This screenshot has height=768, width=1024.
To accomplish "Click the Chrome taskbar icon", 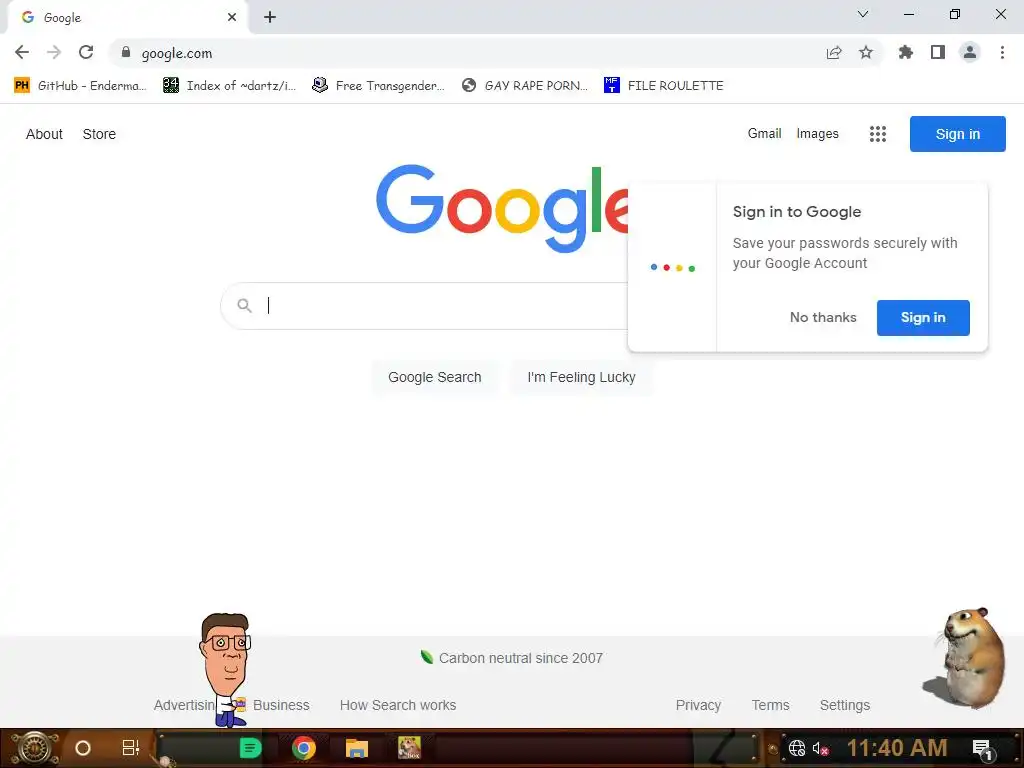I will [x=304, y=748].
